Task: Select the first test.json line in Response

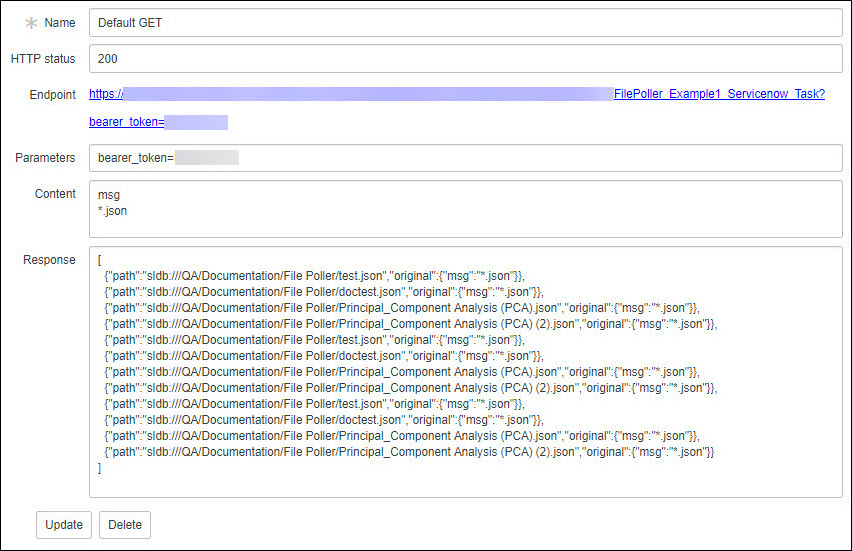Action: pyautogui.click(x=313, y=276)
